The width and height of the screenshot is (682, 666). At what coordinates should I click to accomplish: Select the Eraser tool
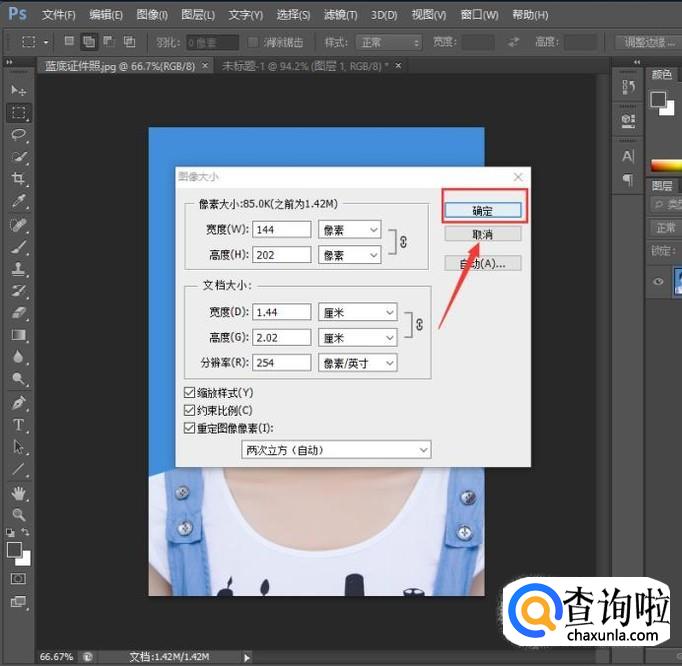coord(18,313)
